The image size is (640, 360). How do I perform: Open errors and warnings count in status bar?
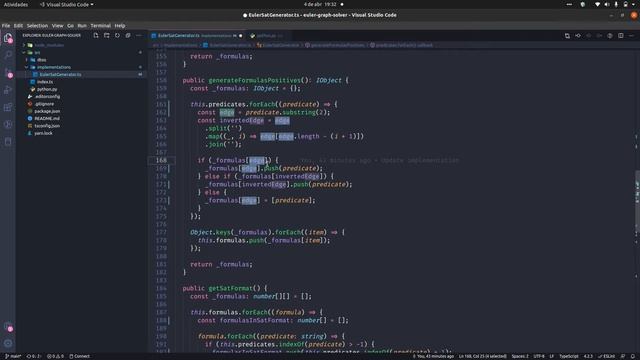(55, 356)
